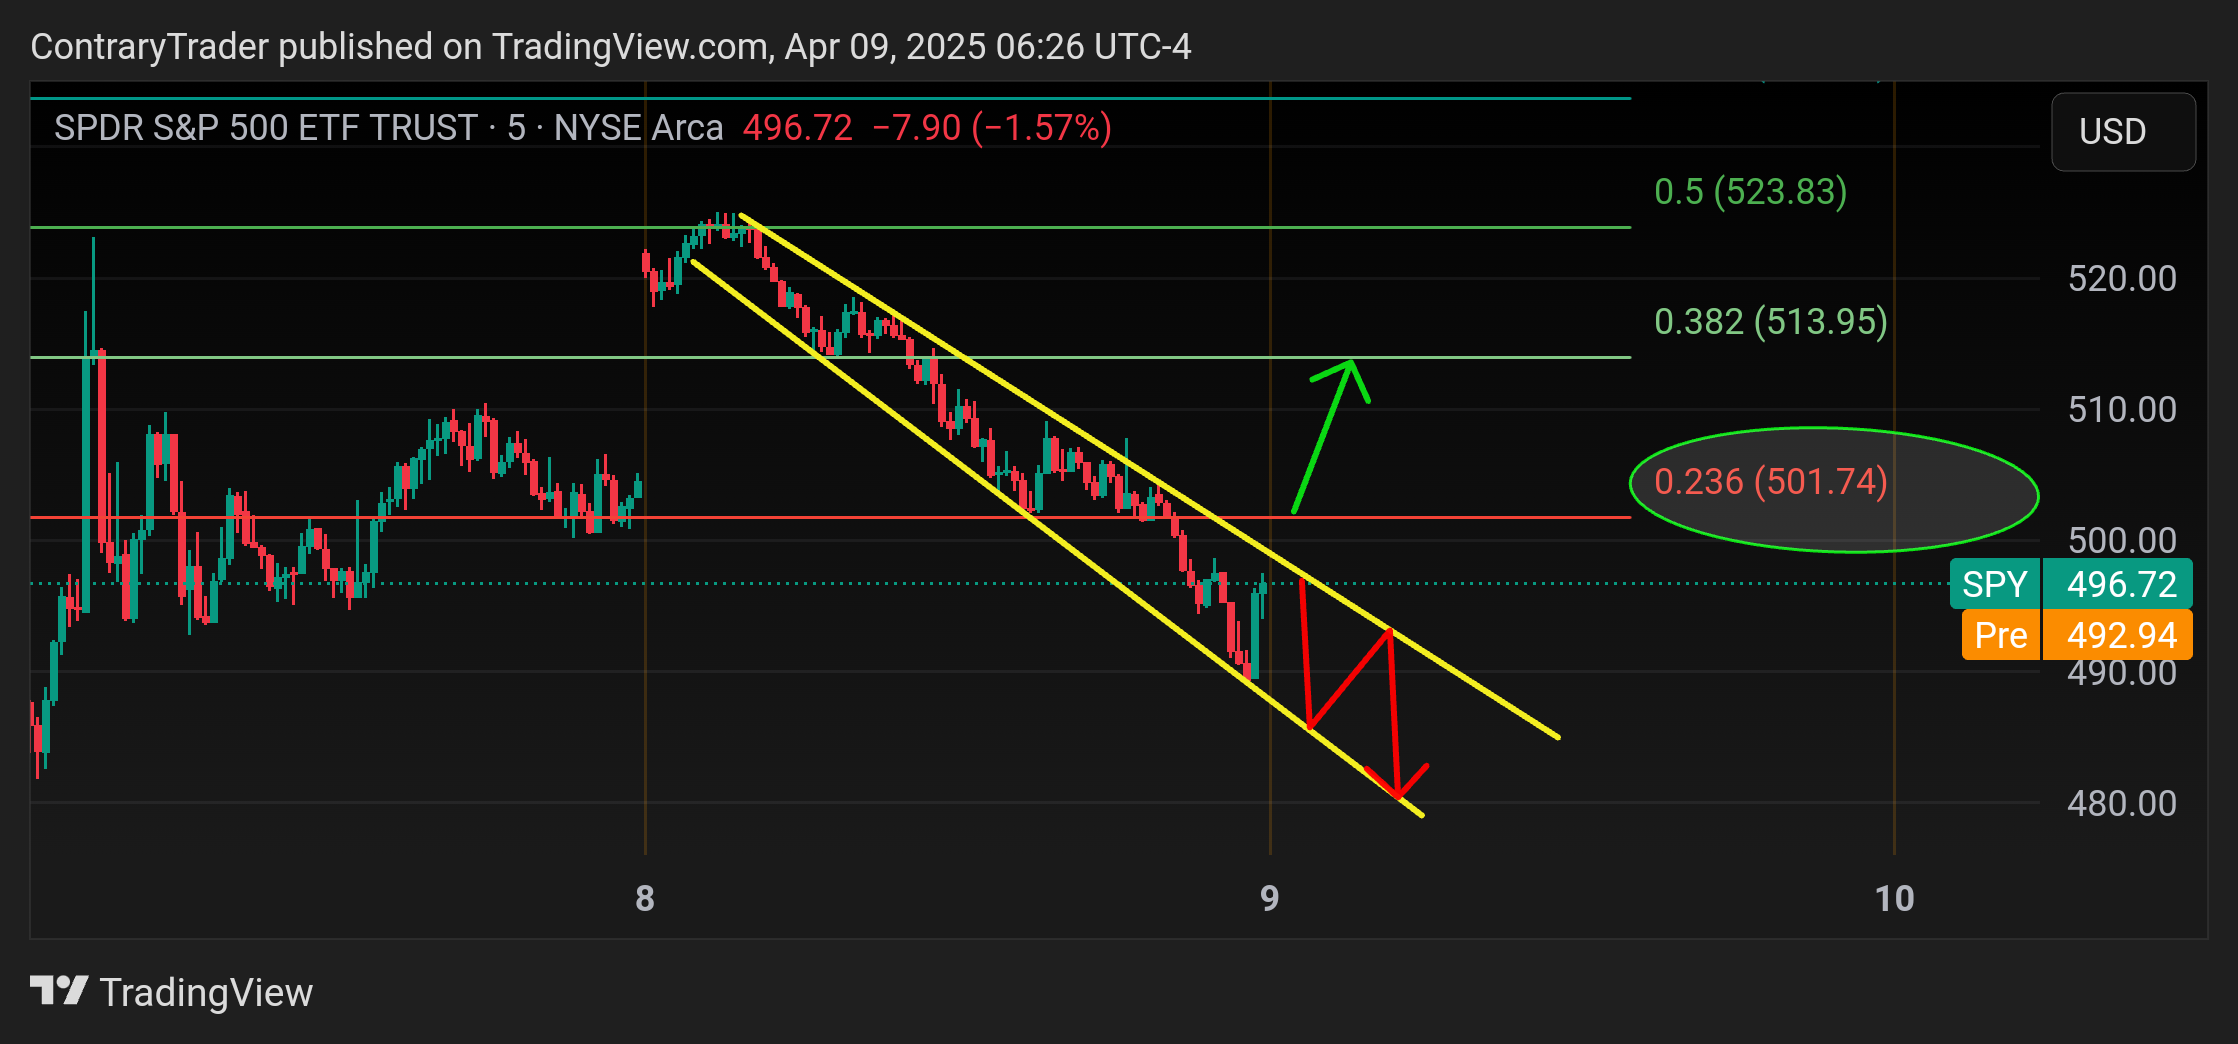The image size is (2238, 1044).
Task: Click date marker 10 on time axis
Action: coord(1894,898)
